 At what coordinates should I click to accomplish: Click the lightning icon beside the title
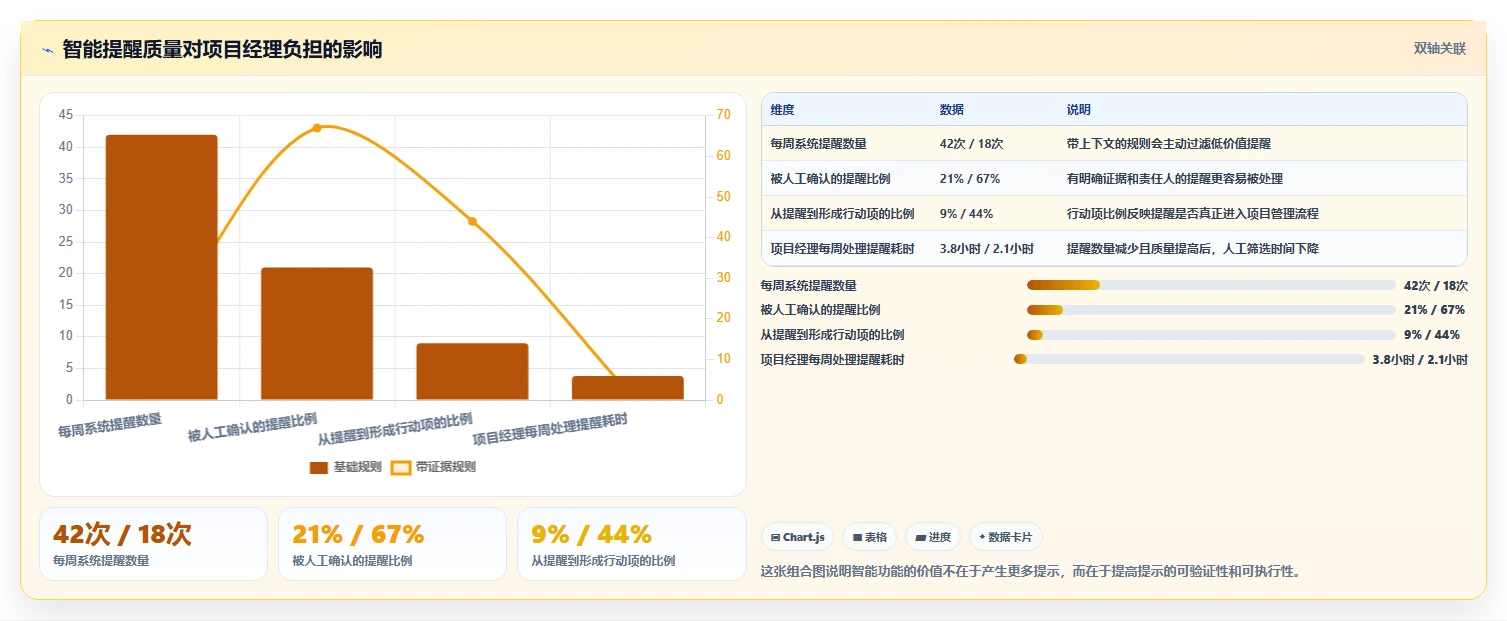pos(47,50)
